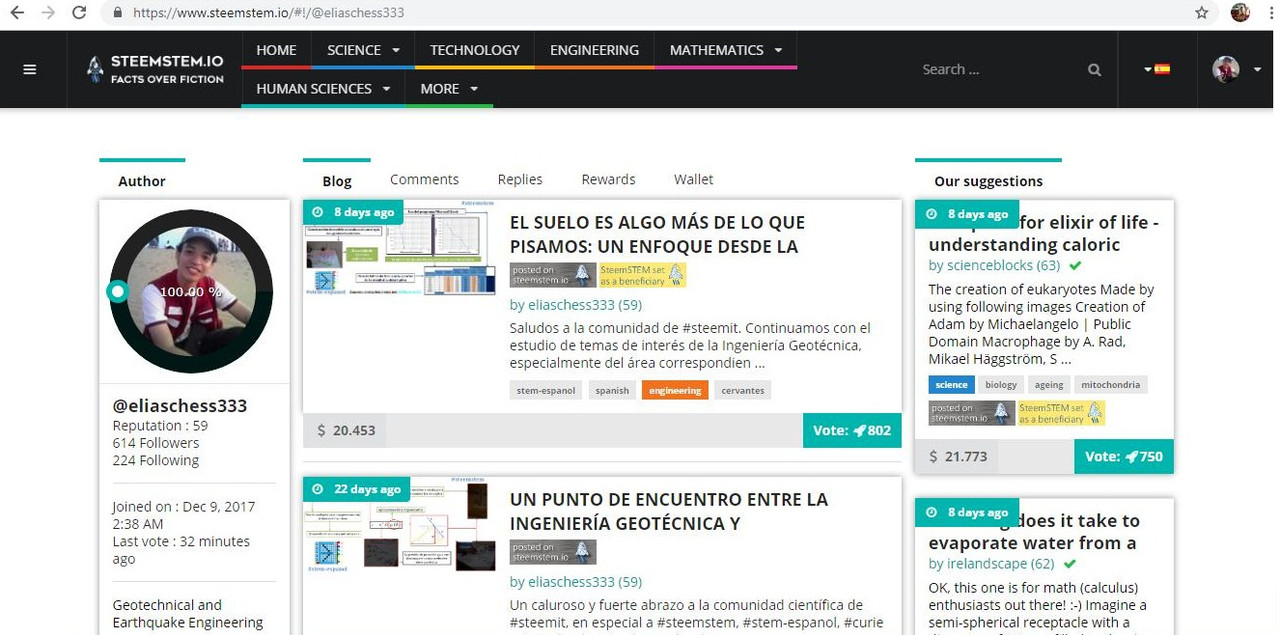Click rocket vote icon beside 750
Screen dimensions: 1280x635
tap(1130, 456)
